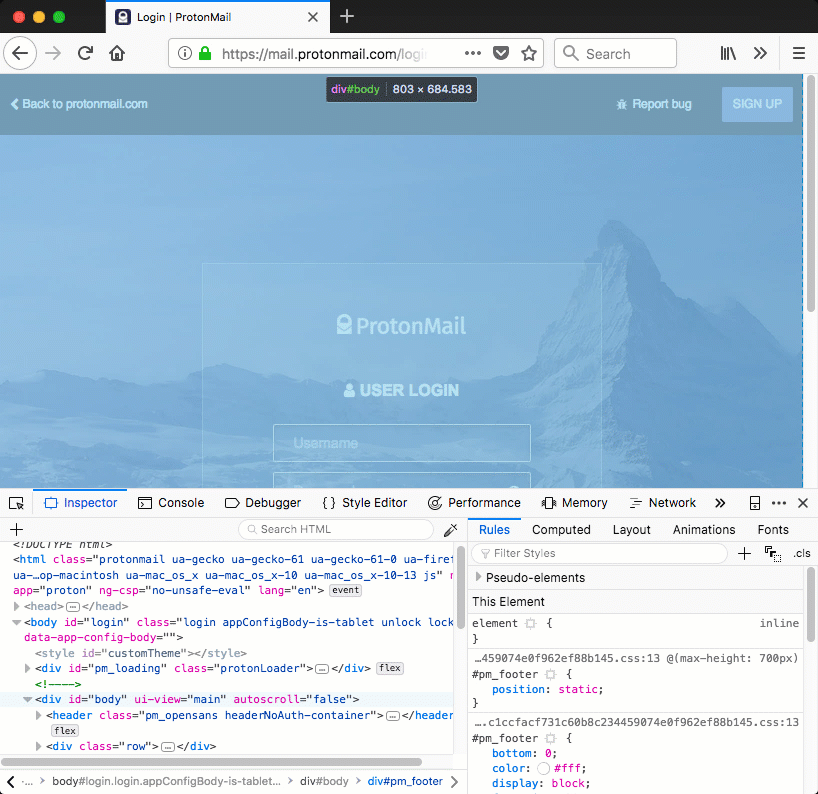Screen dimensions: 818x794
Task: Select the Animations sidebar tab
Action: pyautogui.click(x=704, y=530)
